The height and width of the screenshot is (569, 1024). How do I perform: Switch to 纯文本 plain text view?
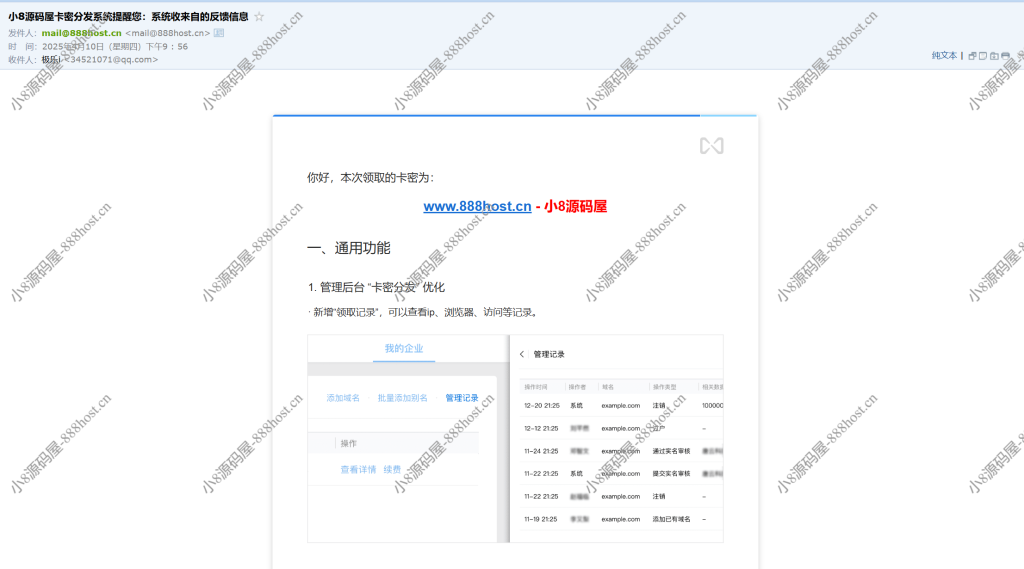pos(944,56)
